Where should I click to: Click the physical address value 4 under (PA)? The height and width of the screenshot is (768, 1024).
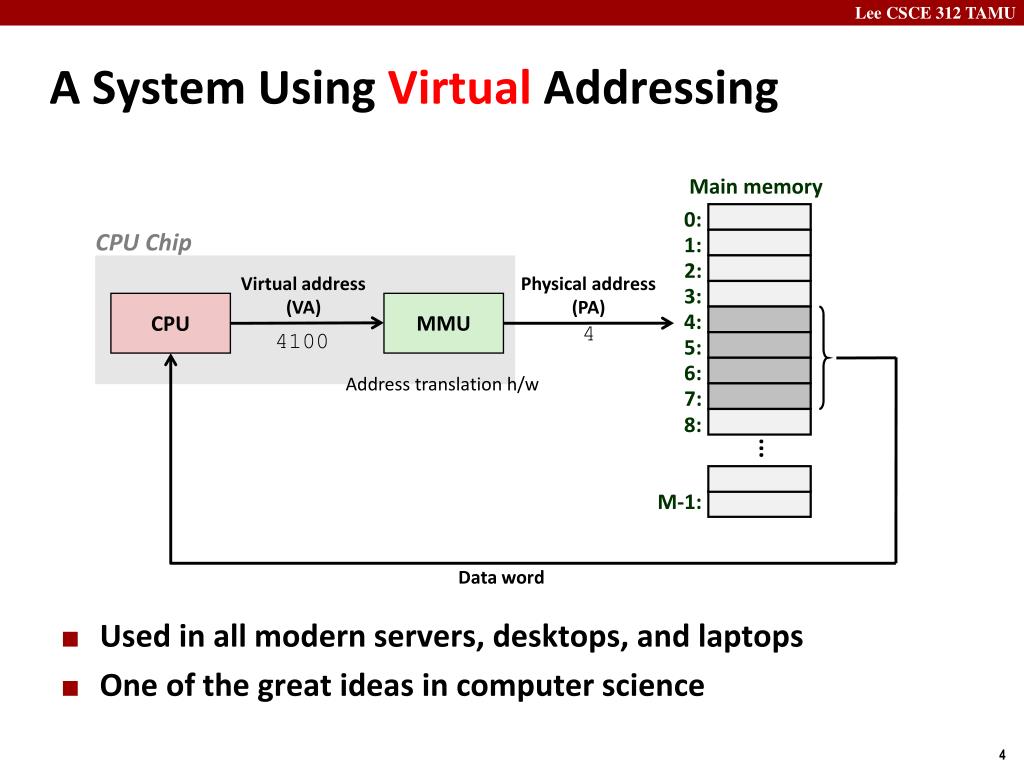click(x=588, y=334)
